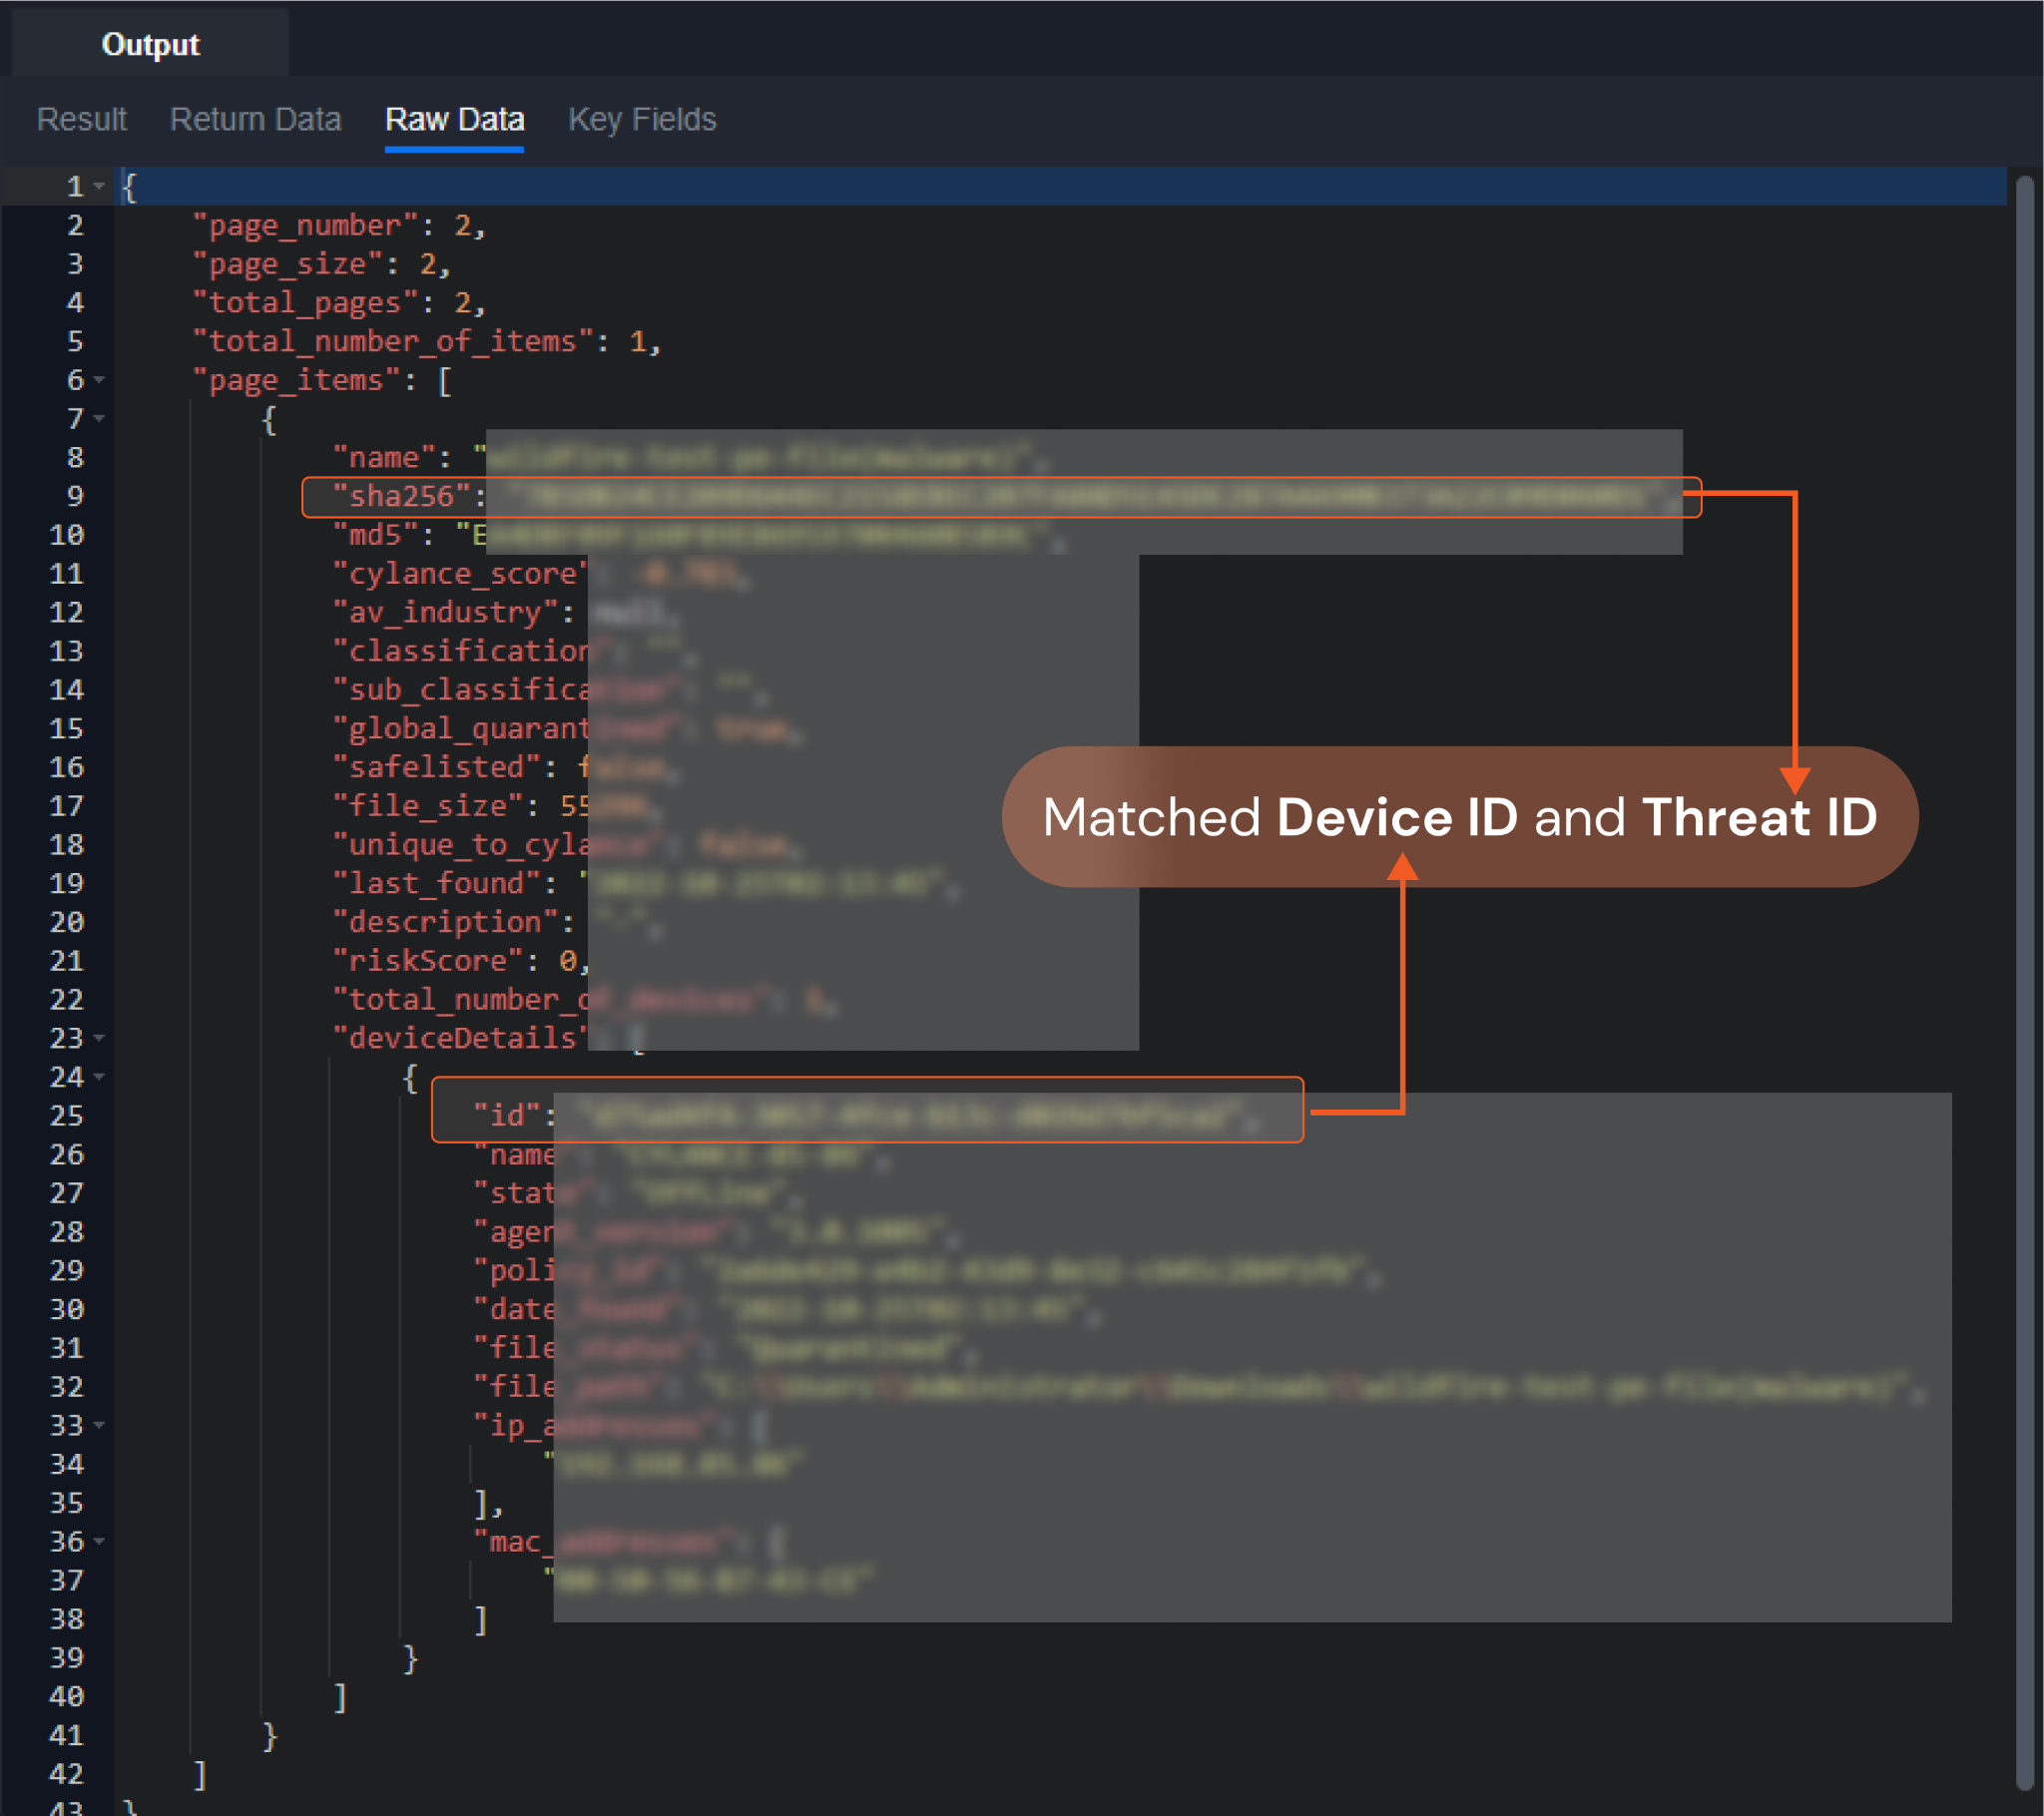2044x1816 pixels.
Task: Click the page_number key on line 2
Action: [305, 225]
